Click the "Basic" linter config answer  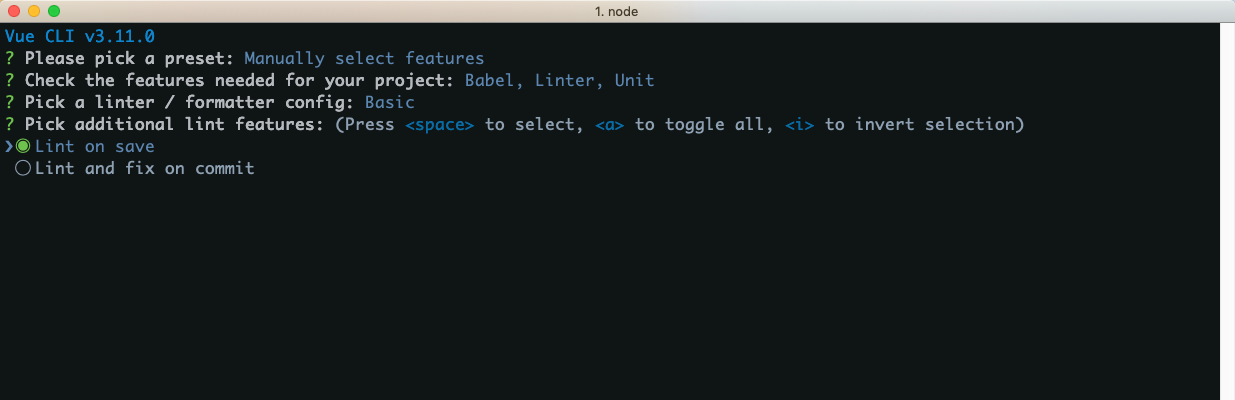389,102
